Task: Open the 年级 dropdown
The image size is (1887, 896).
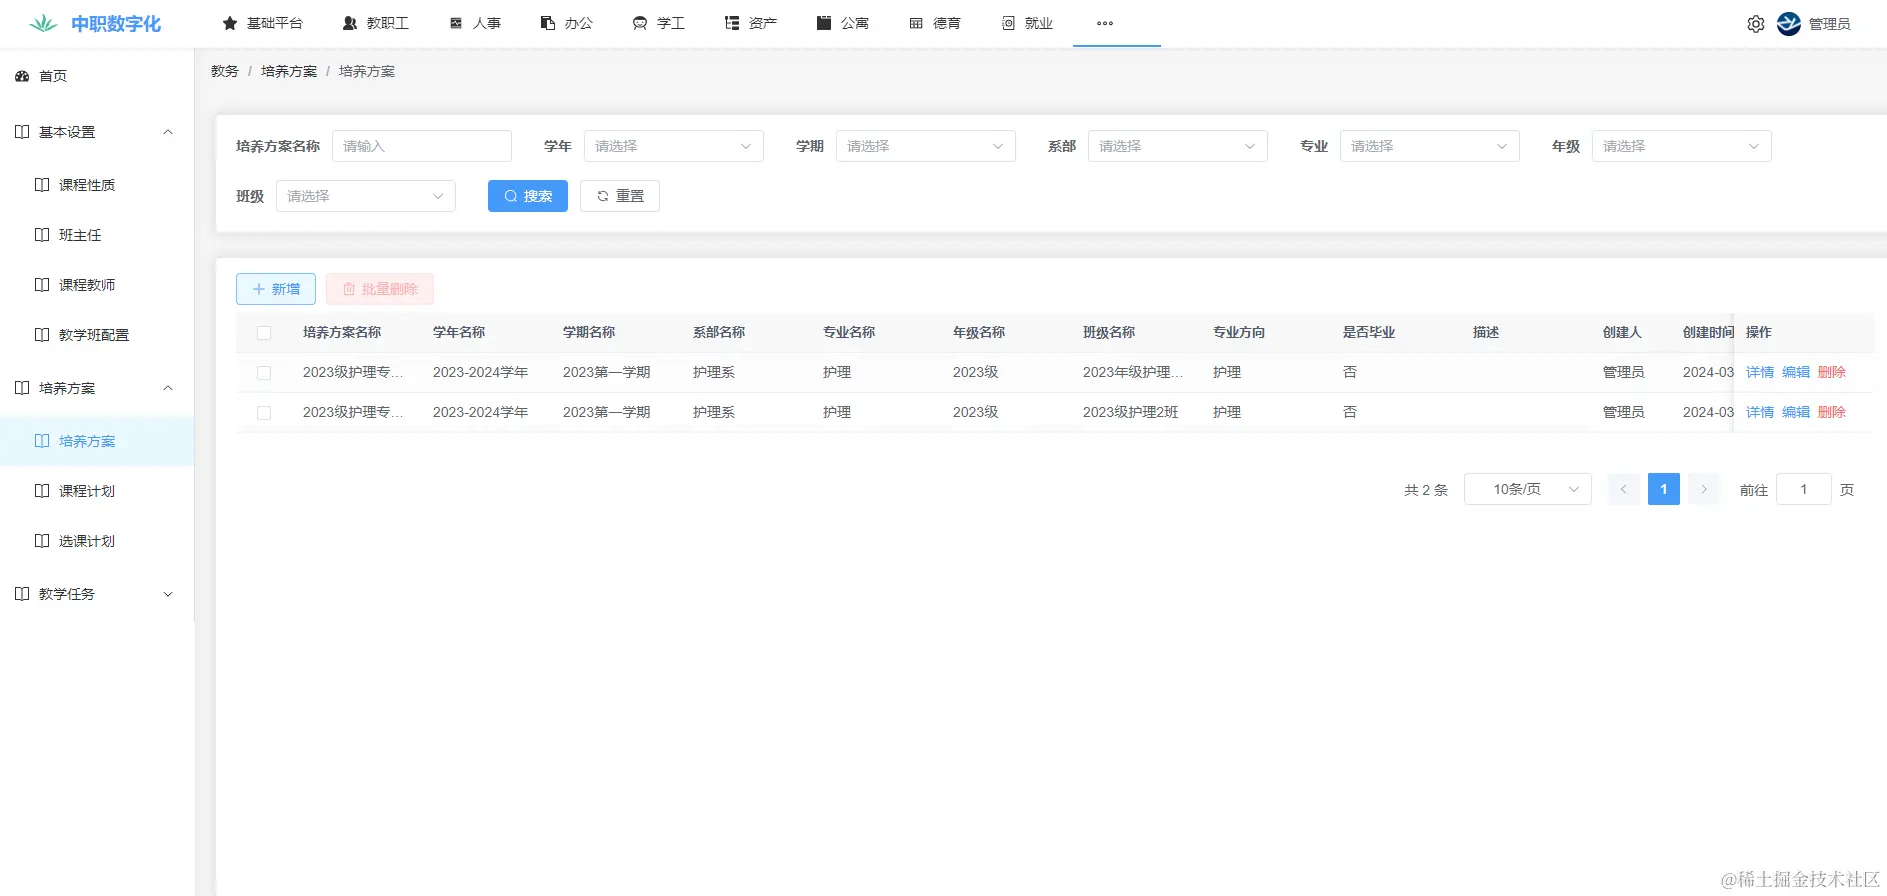Action: (1682, 146)
